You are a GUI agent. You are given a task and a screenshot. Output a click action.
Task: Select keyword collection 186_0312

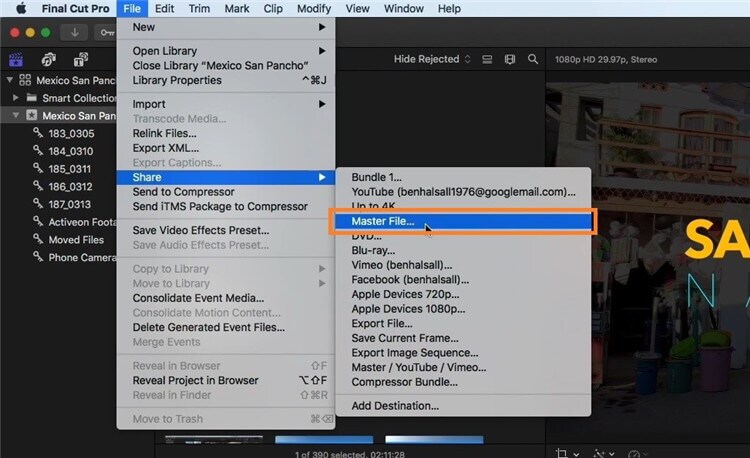tap(70, 186)
